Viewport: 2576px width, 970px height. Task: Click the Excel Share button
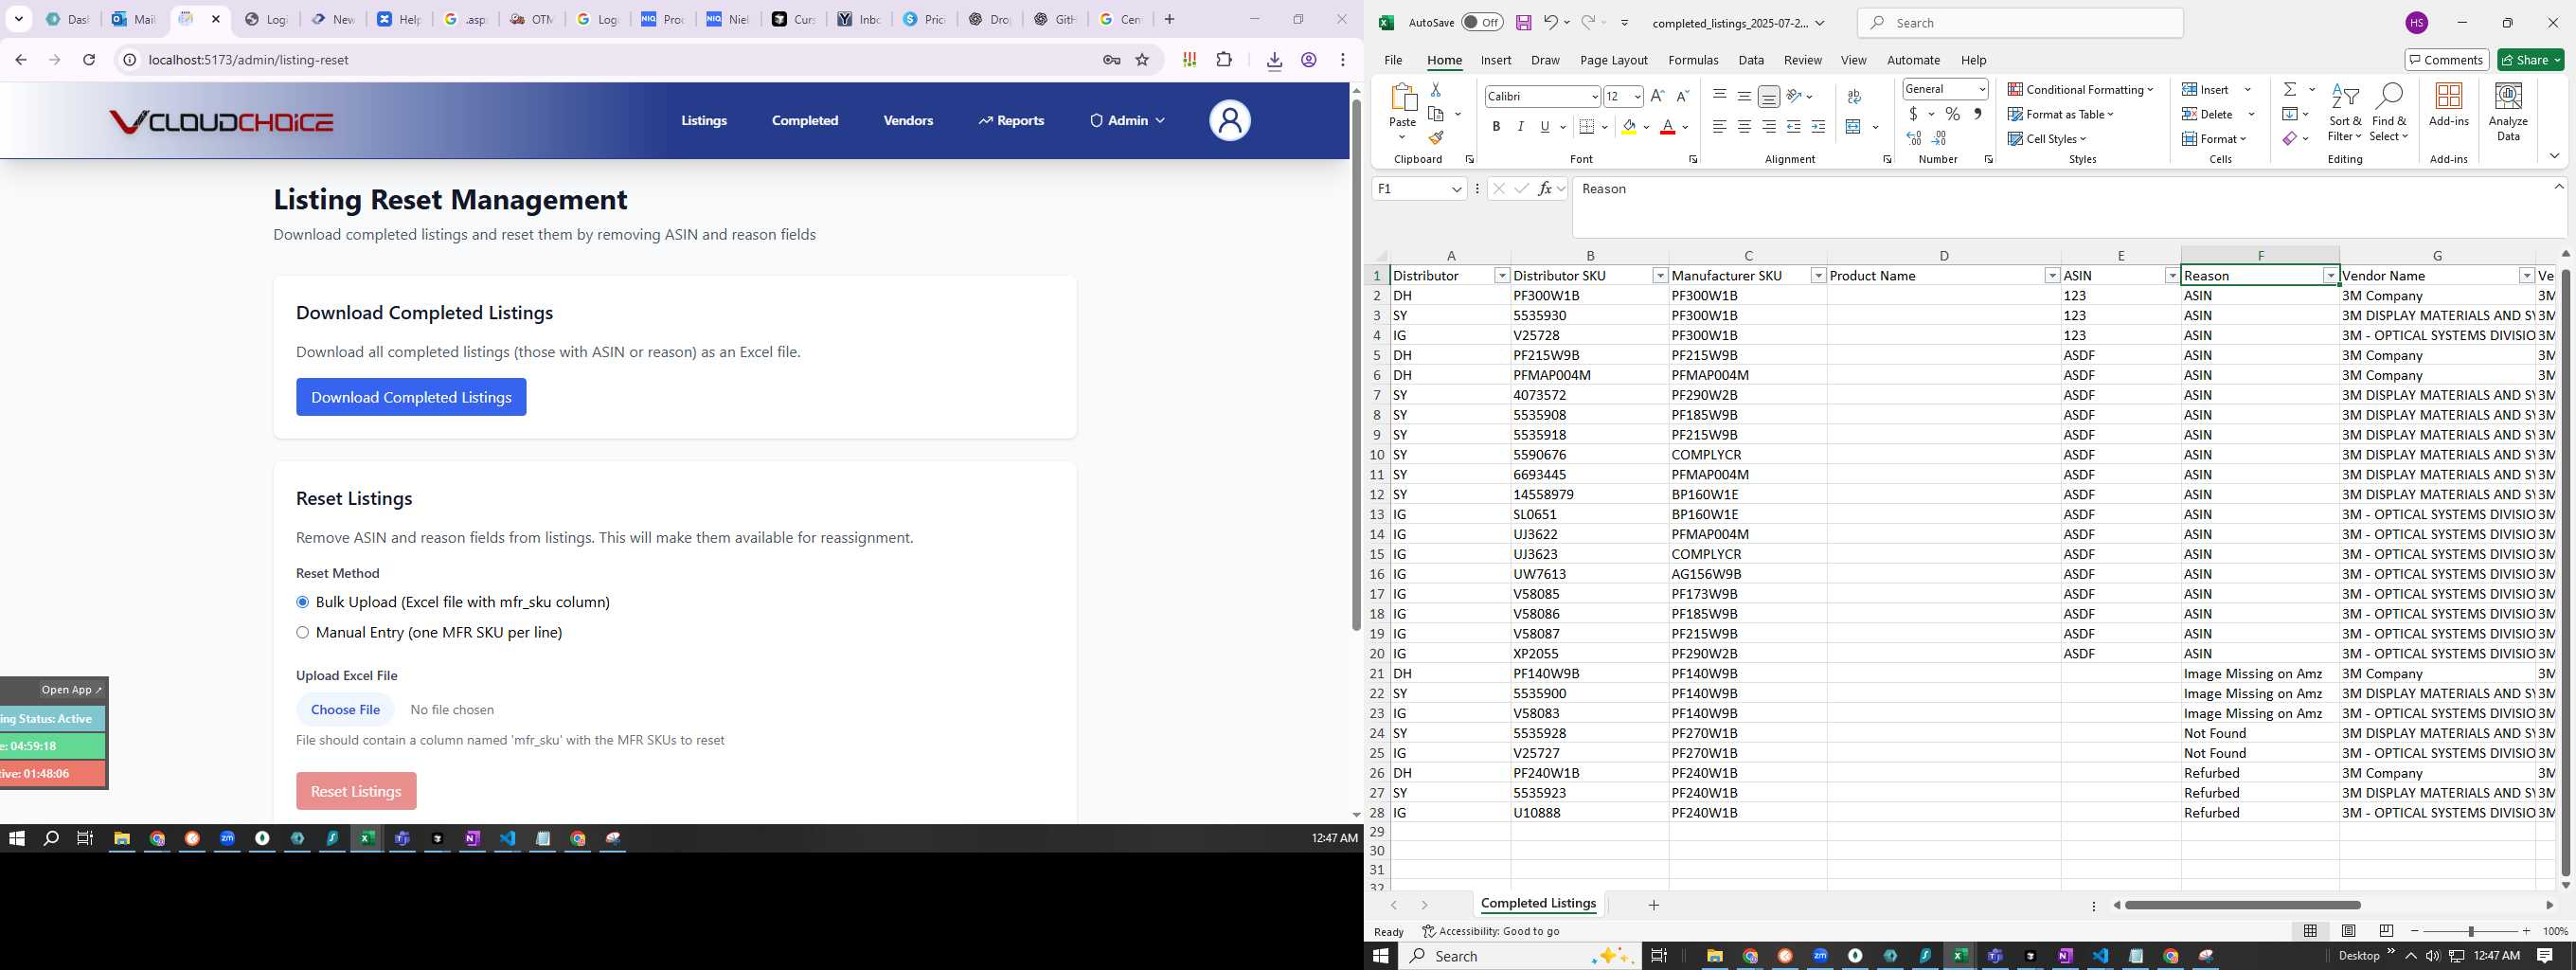[2530, 60]
